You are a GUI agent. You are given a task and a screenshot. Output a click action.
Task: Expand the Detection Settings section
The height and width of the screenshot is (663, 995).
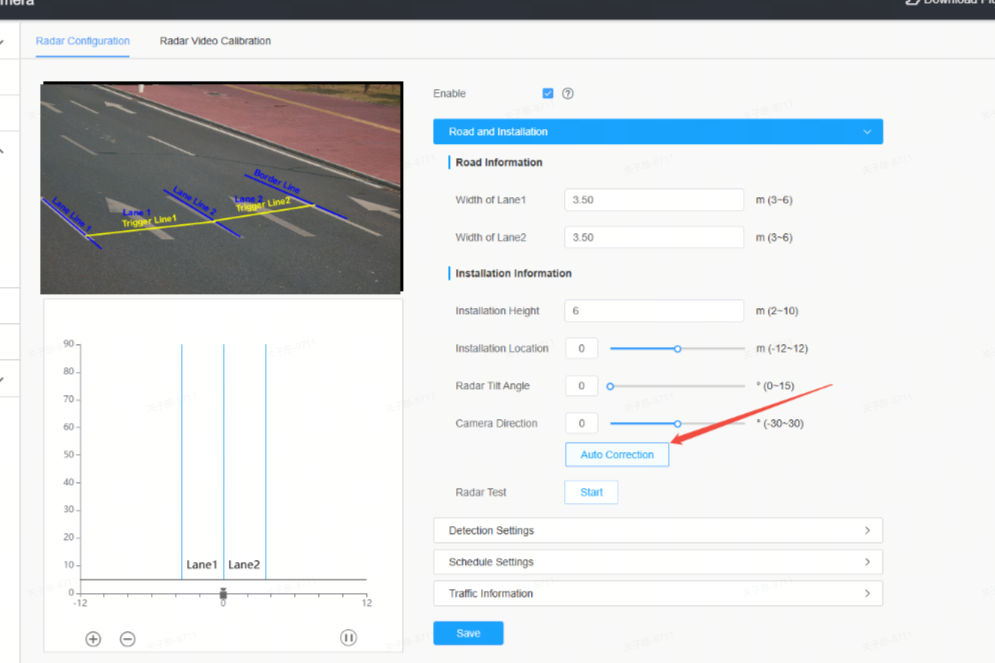point(658,530)
